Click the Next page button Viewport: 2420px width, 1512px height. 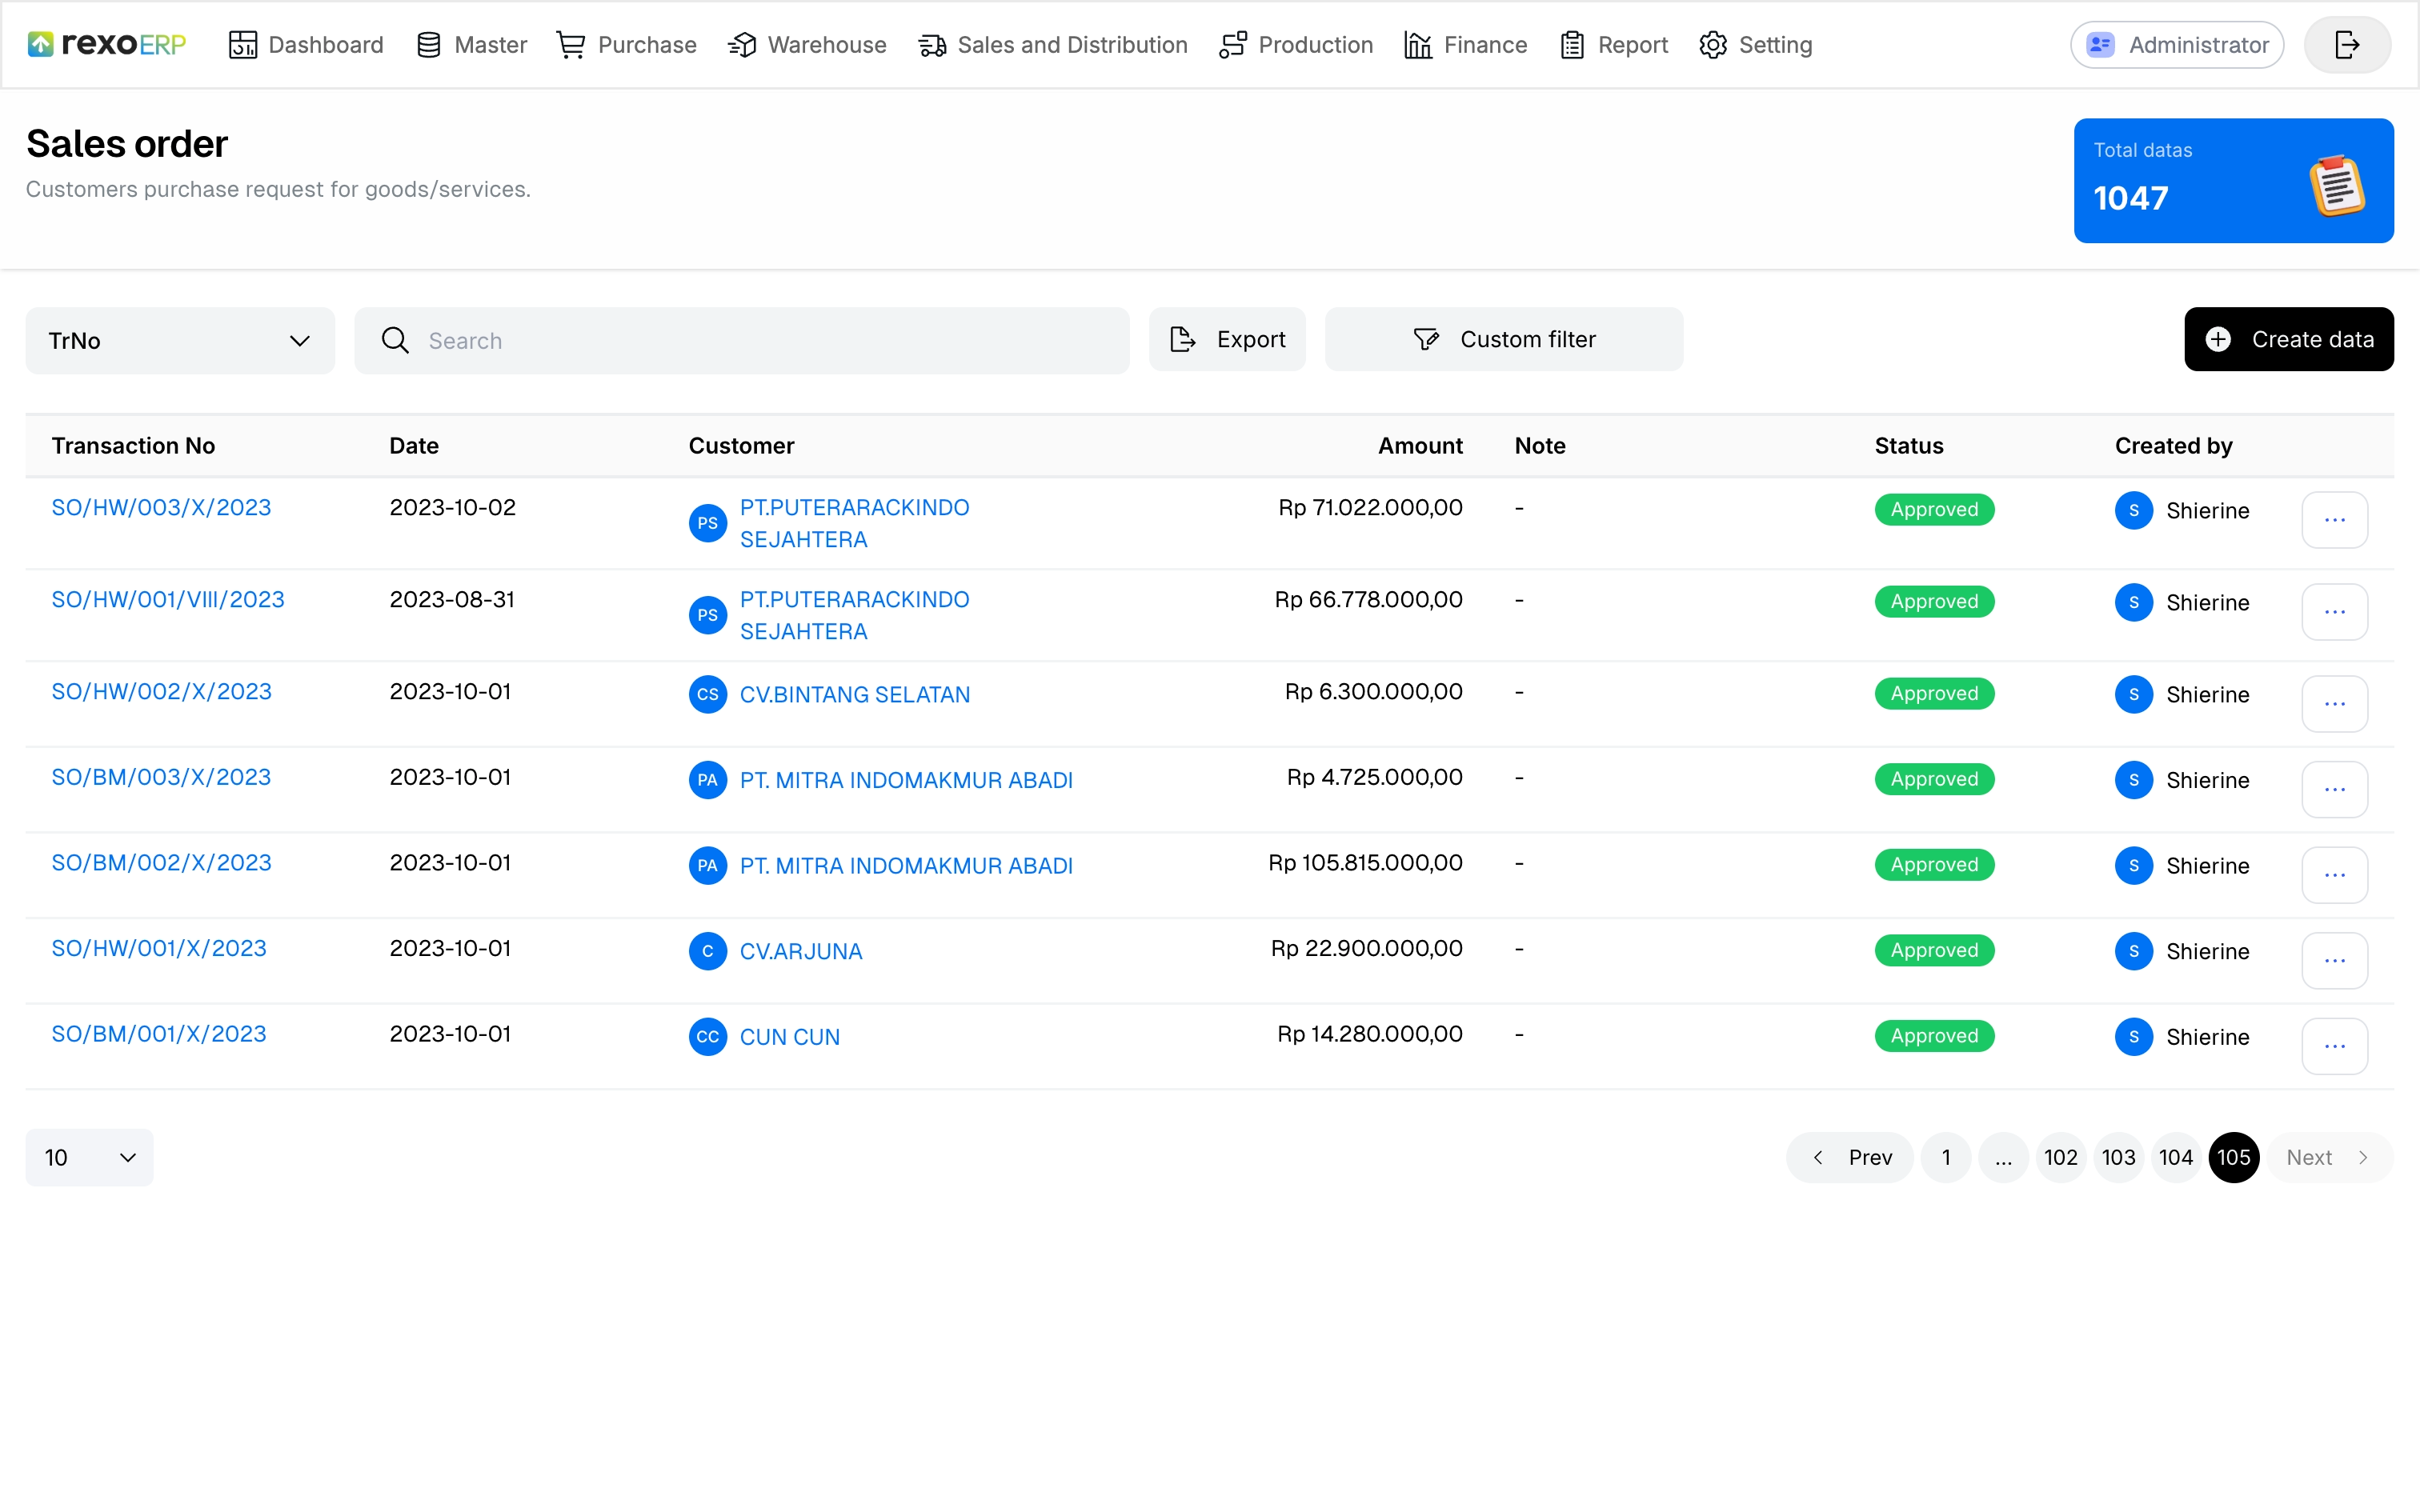point(2330,1158)
